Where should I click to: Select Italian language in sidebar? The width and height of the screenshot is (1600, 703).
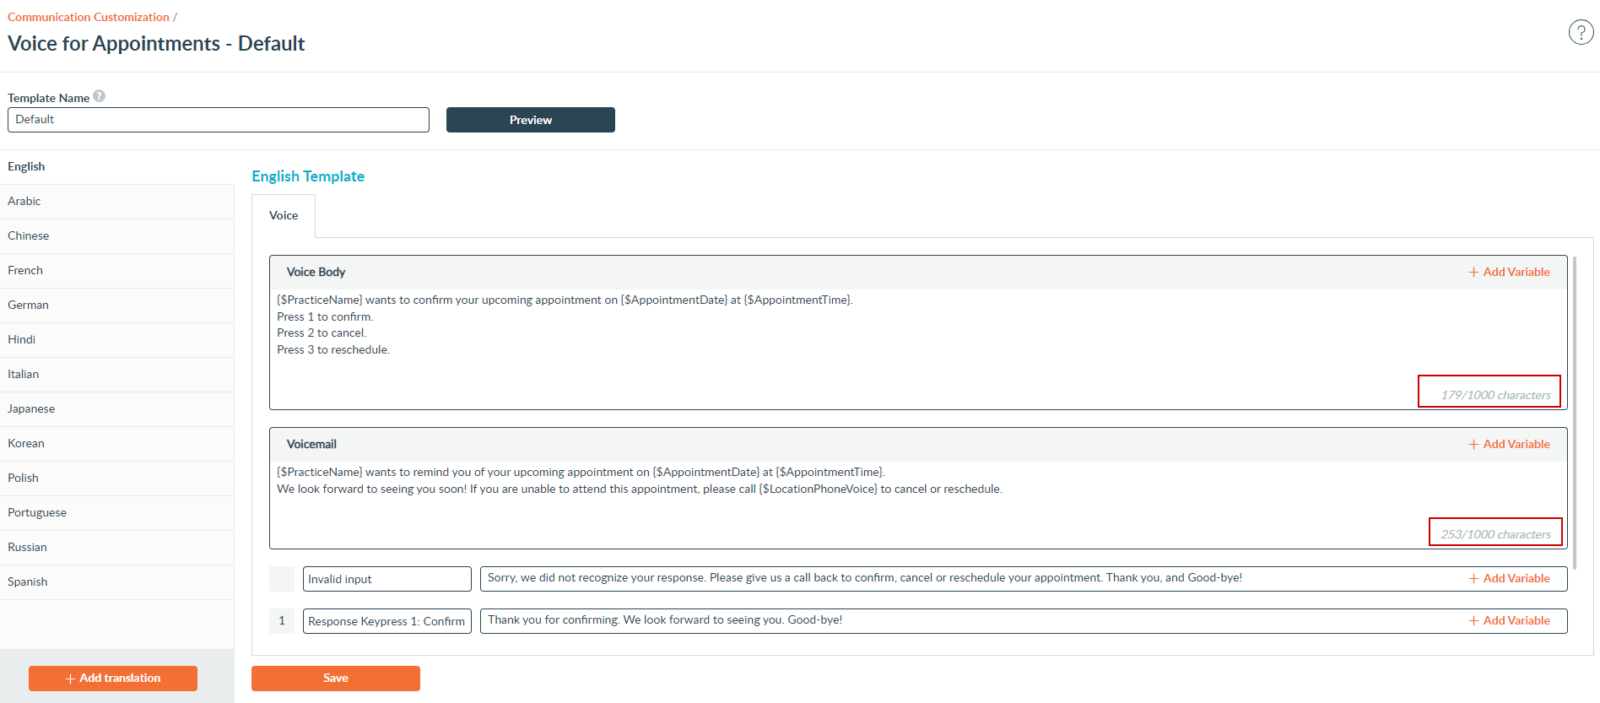coord(117,374)
